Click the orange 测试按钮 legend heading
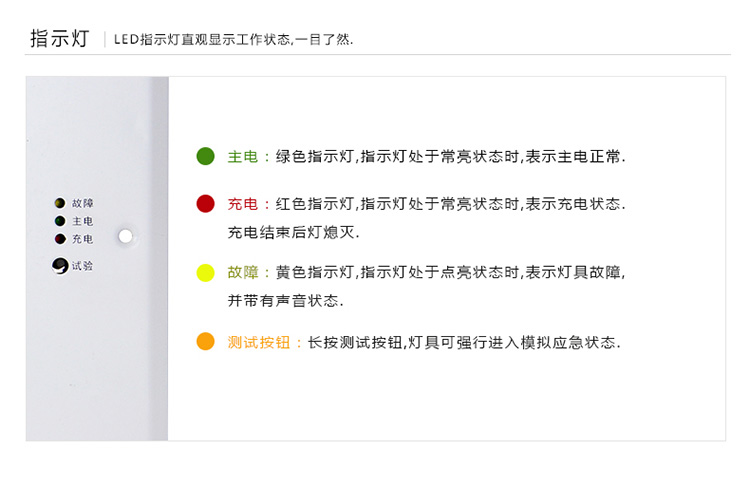750x480 pixels. pos(259,342)
